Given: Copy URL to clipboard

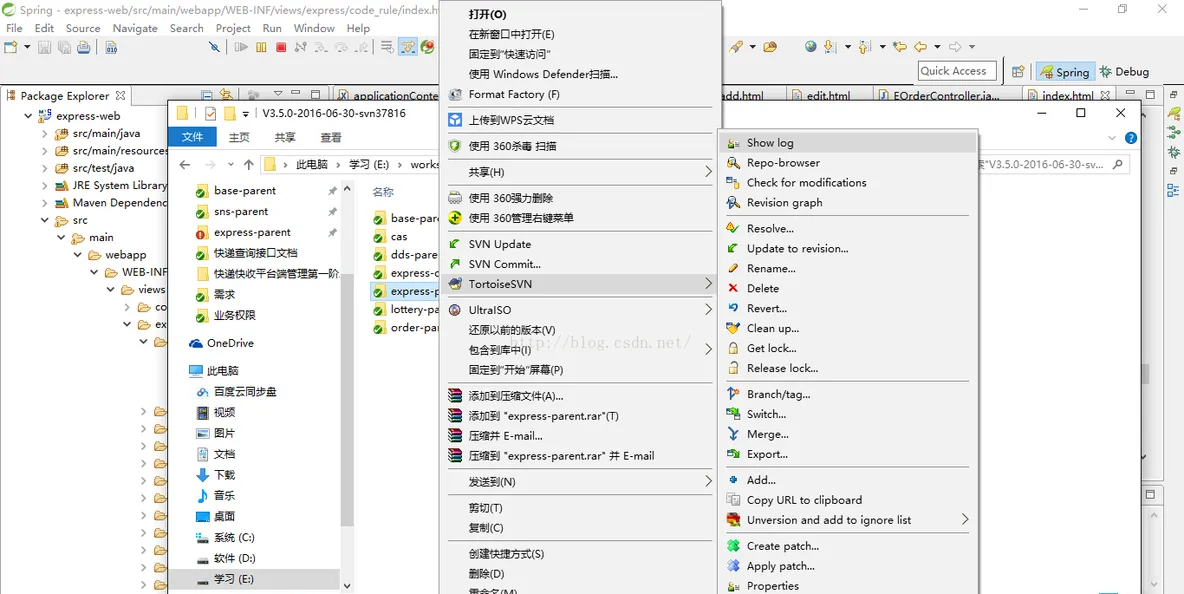Looking at the screenshot, I should pyautogui.click(x=847, y=500).
